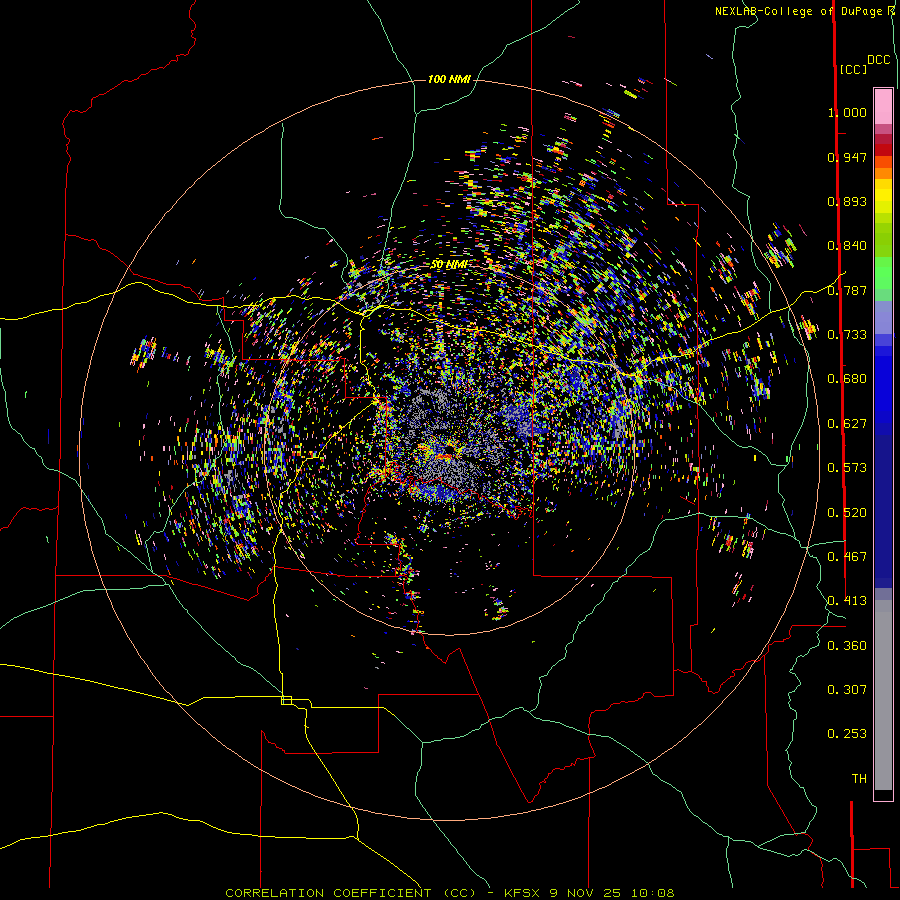Image resolution: width=900 pixels, height=900 pixels.
Task: Pick the red segment of the color bar
Action: (x=883, y=149)
